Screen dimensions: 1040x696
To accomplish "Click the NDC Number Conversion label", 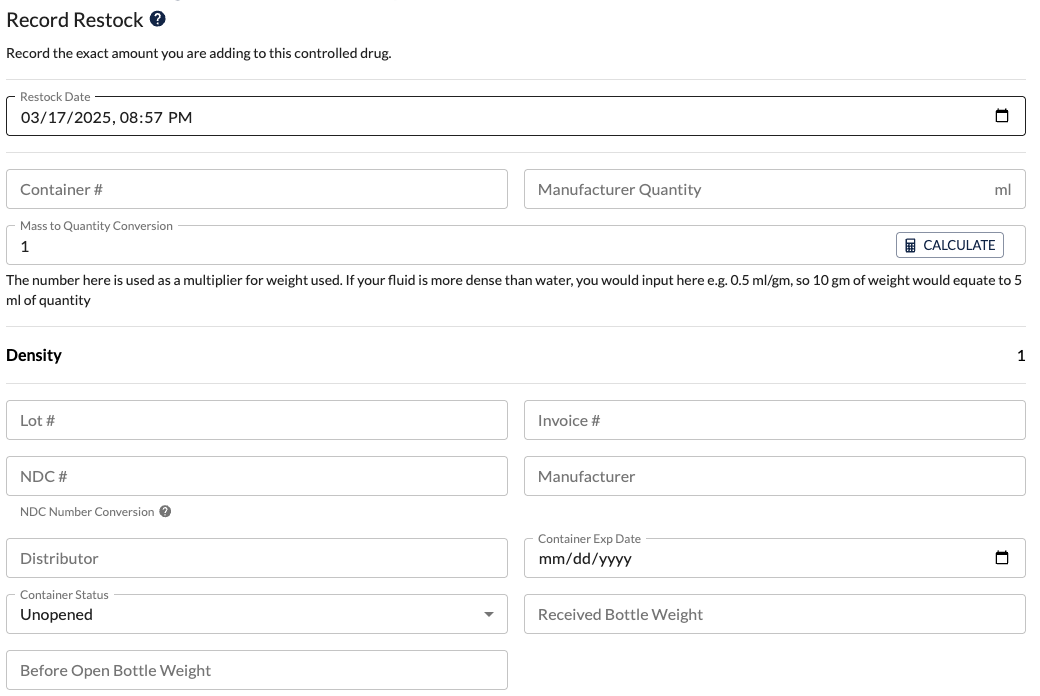I will click(x=87, y=512).
